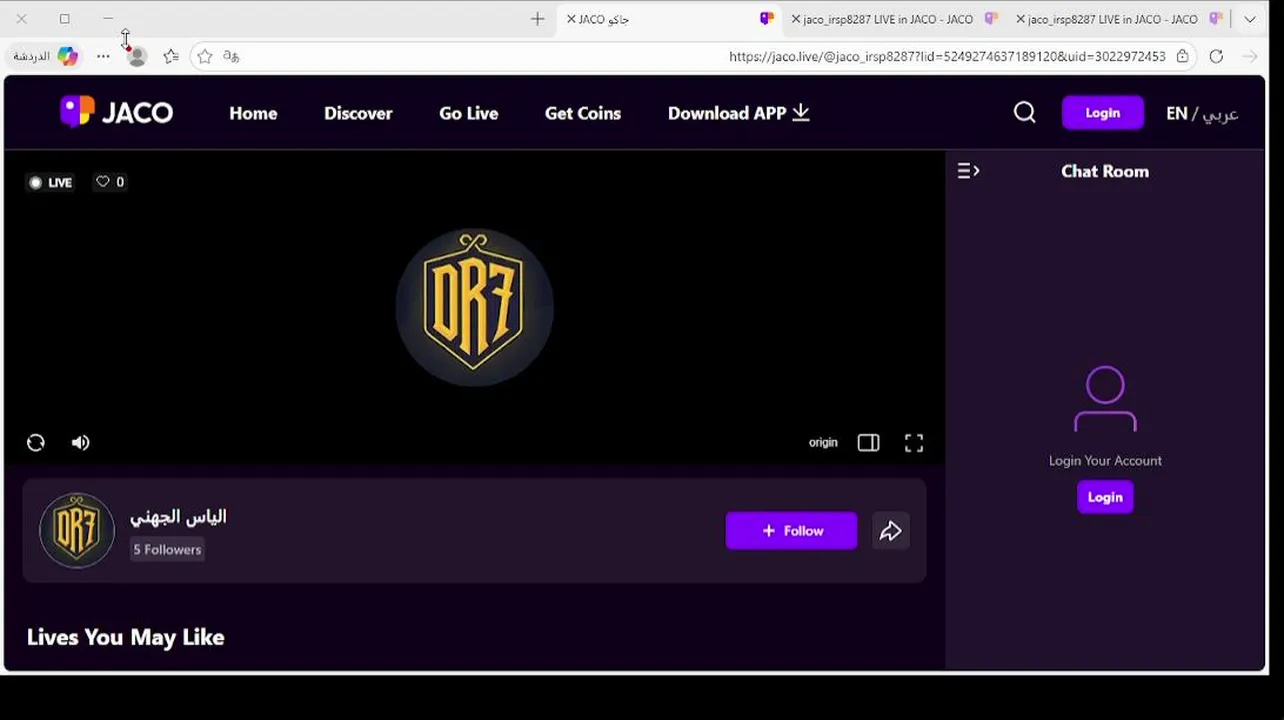Click the browser address bar URL
Image resolution: width=1284 pixels, height=720 pixels.
click(x=947, y=56)
